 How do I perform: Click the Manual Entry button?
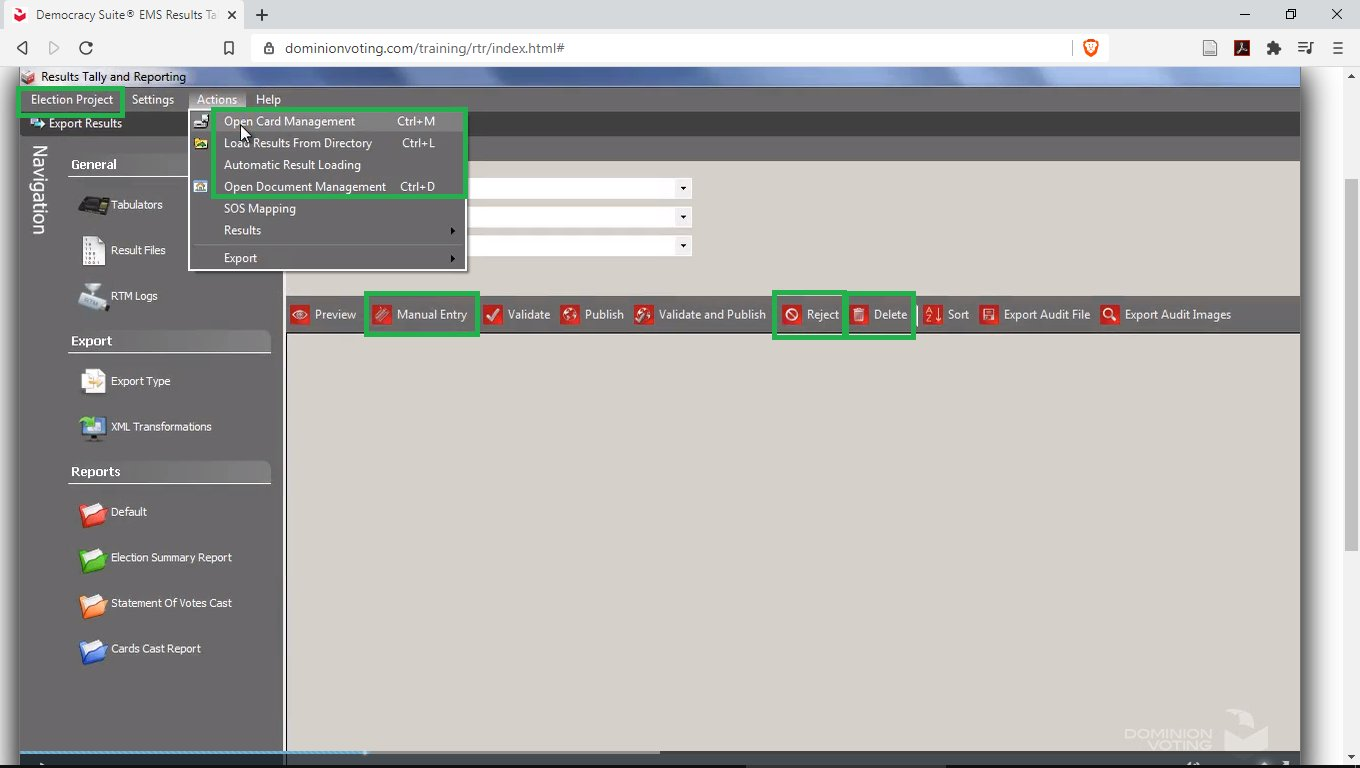(421, 315)
